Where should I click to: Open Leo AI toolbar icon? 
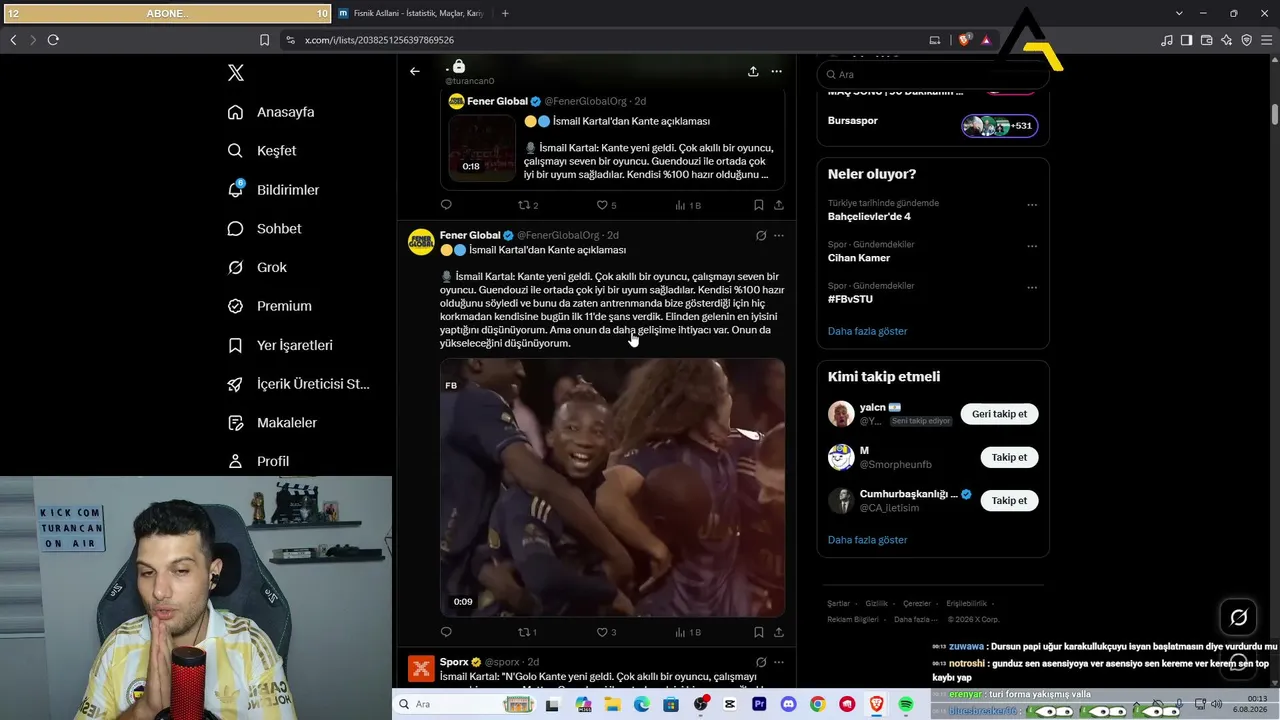click(x=1226, y=40)
